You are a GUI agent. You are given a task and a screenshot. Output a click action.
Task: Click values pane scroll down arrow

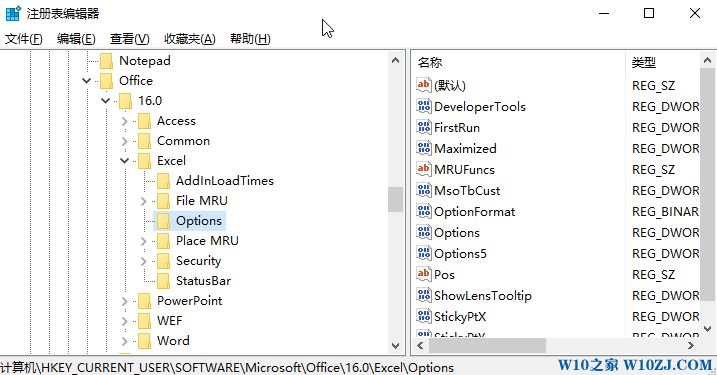coord(707,328)
